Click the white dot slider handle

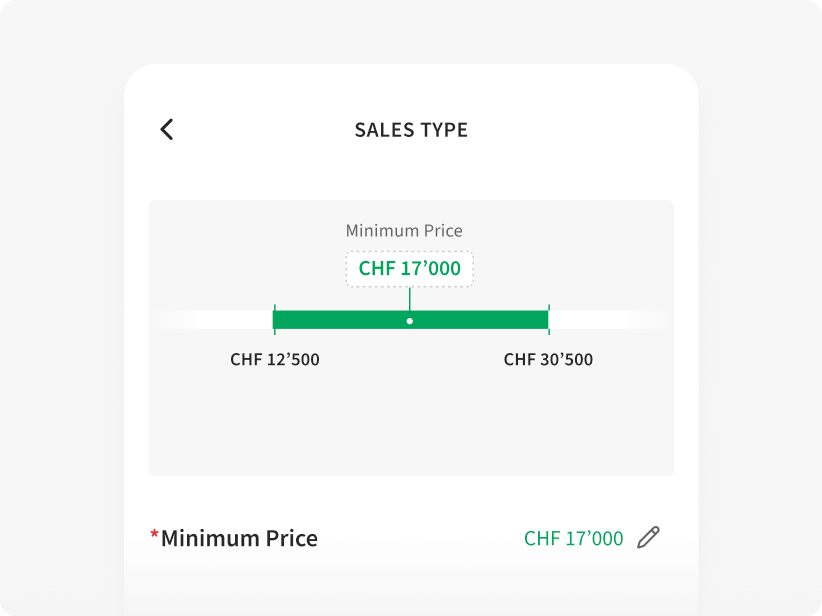[x=410, y=320]
